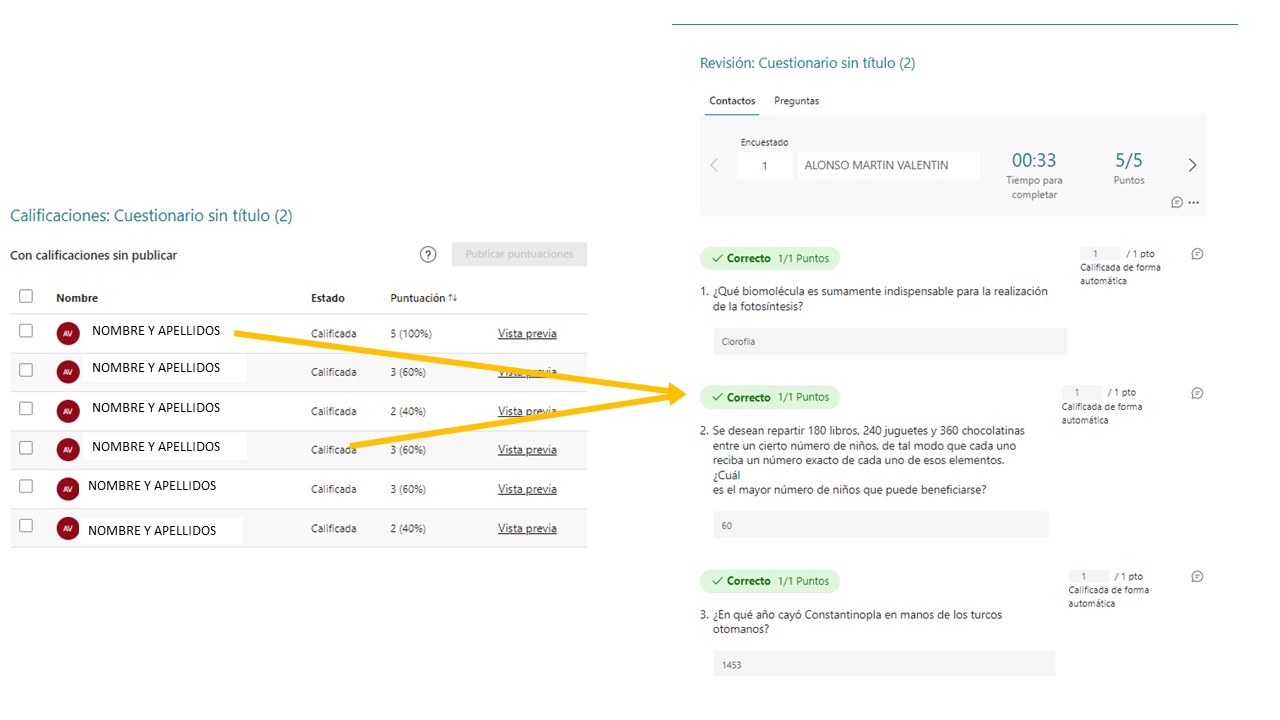Go to next respondent with right chevron
Viewport: 1280px width, 720px height.
click(x=1192, y=165)
